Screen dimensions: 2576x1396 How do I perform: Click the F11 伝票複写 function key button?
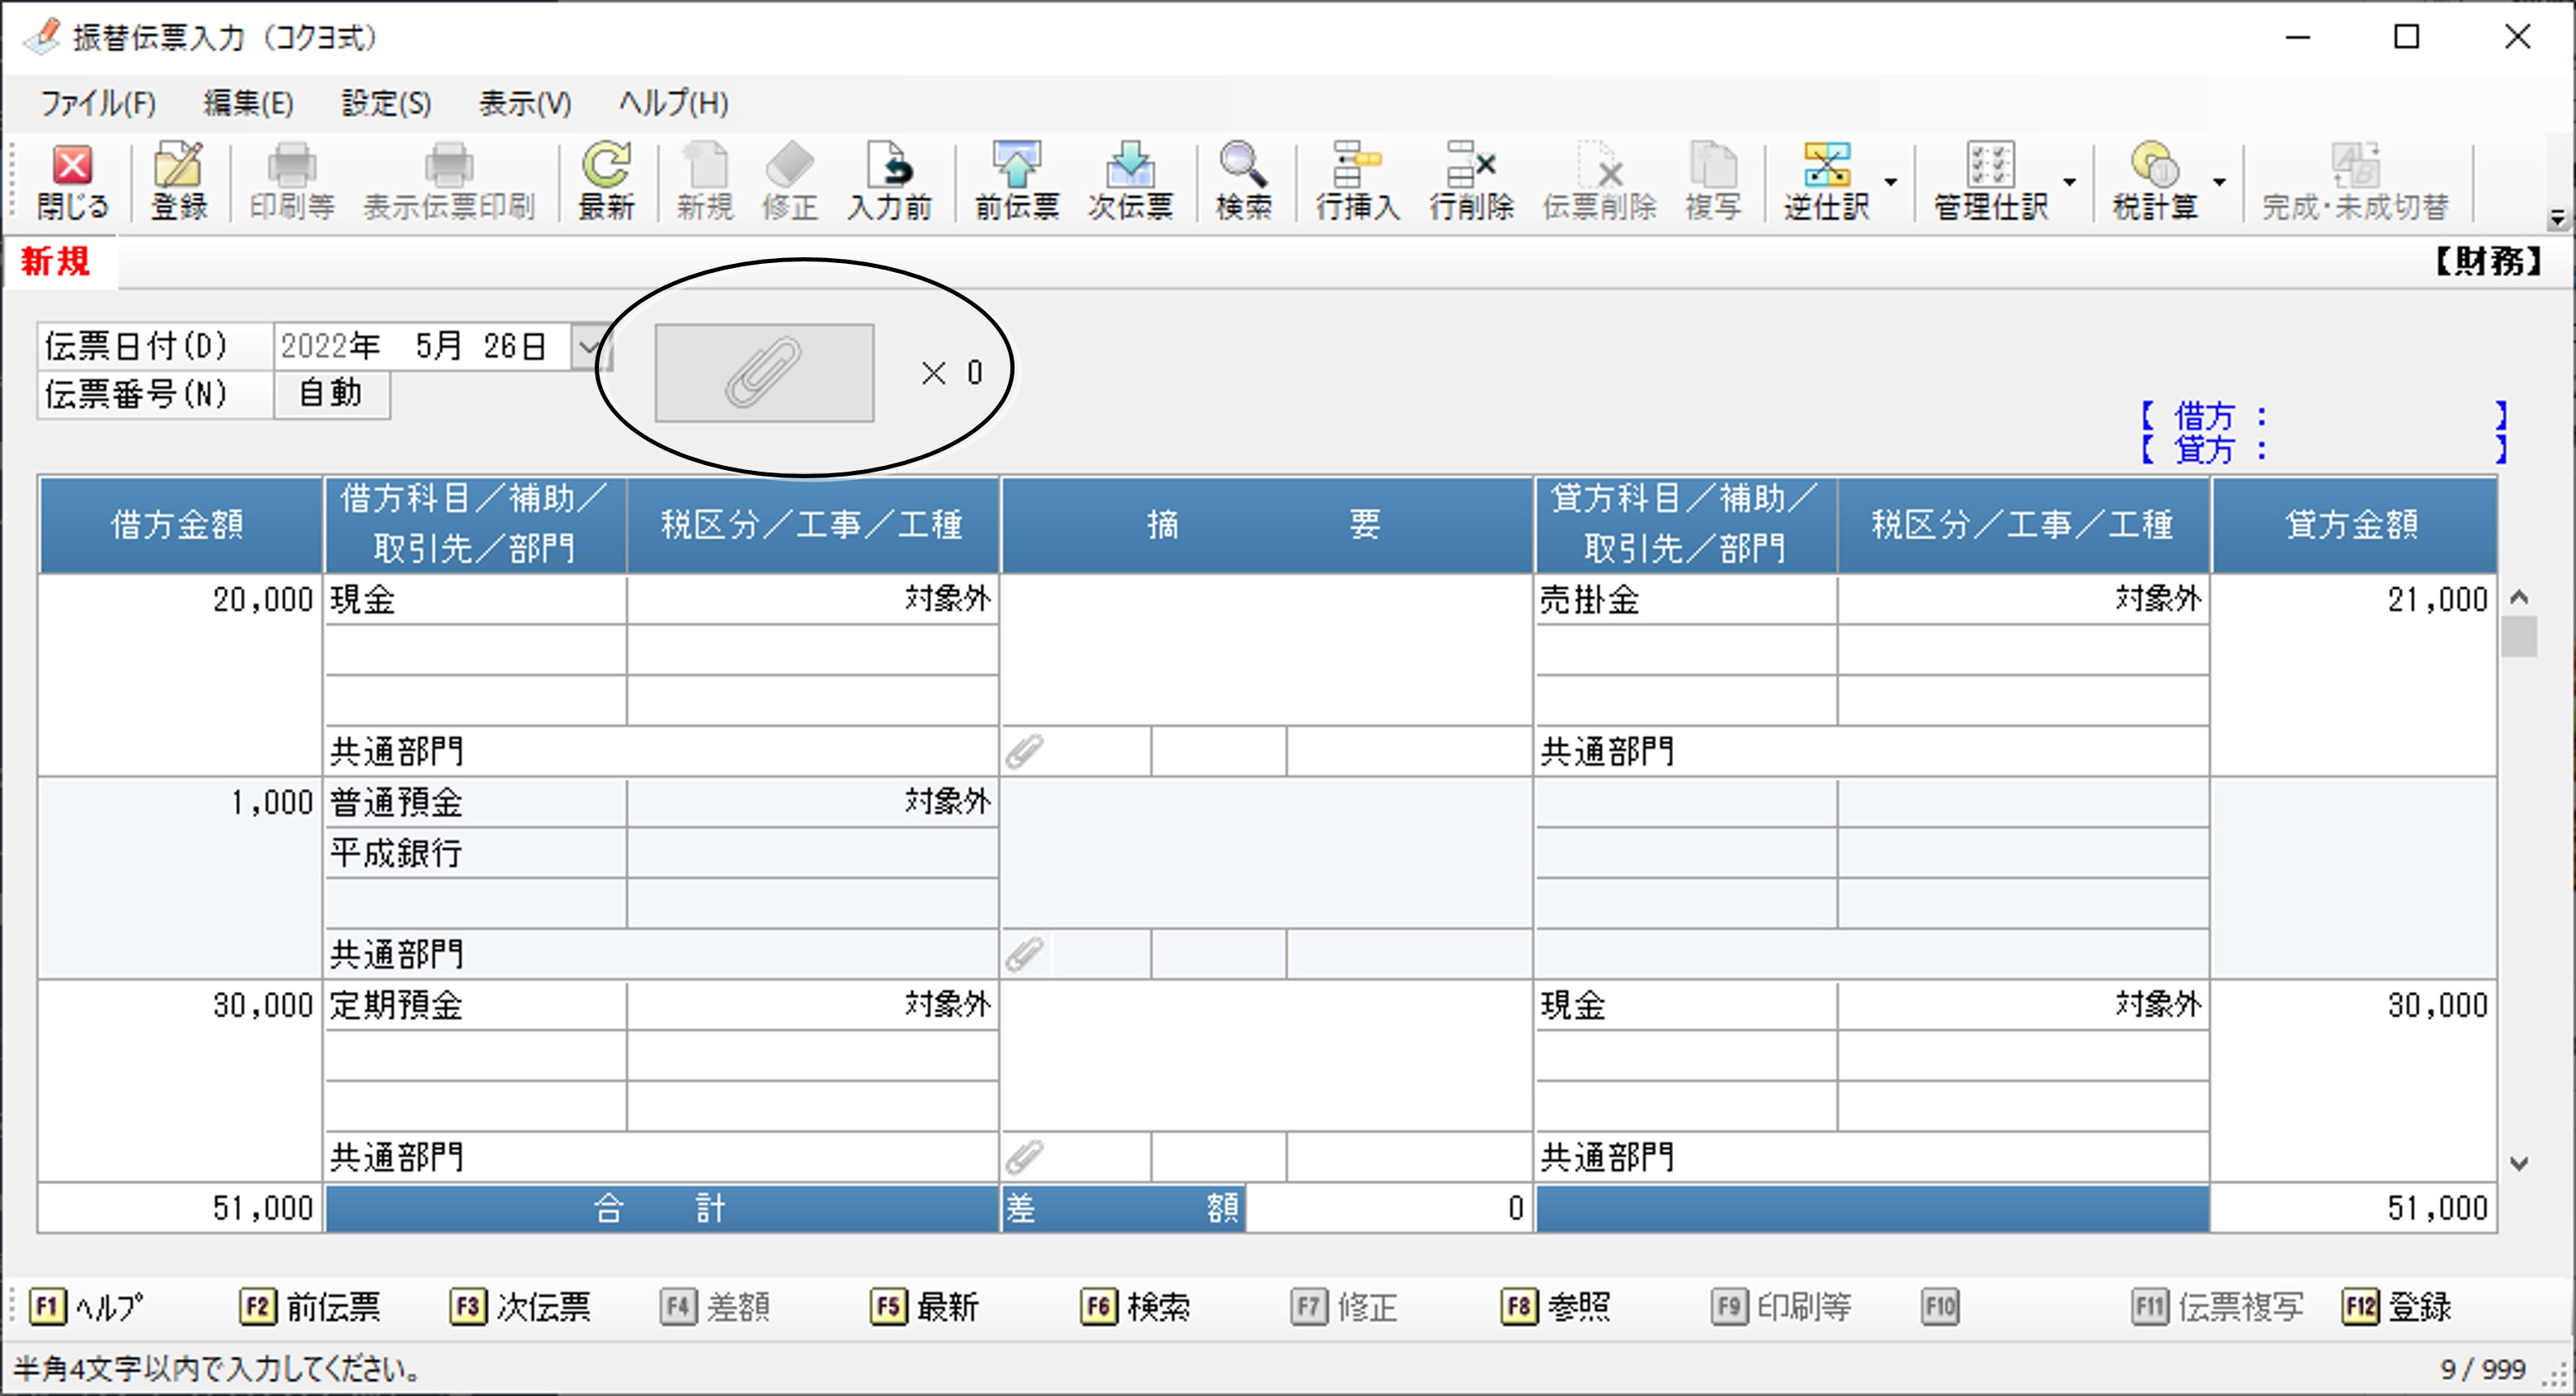[2218, 1306]
